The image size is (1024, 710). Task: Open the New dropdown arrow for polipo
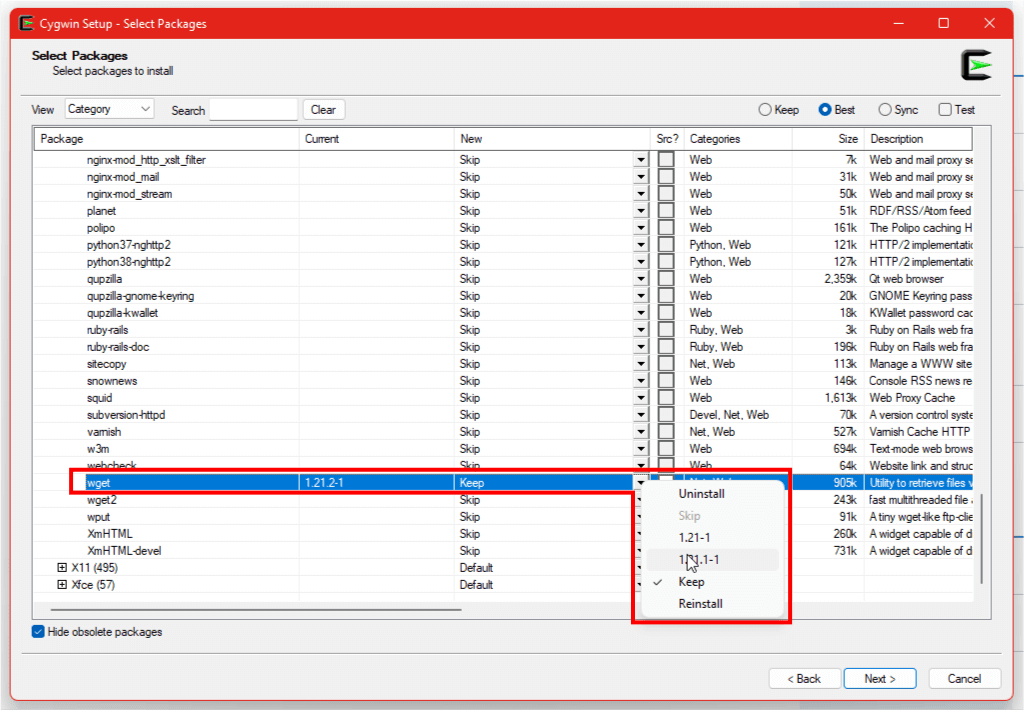(x=641, y=228)
